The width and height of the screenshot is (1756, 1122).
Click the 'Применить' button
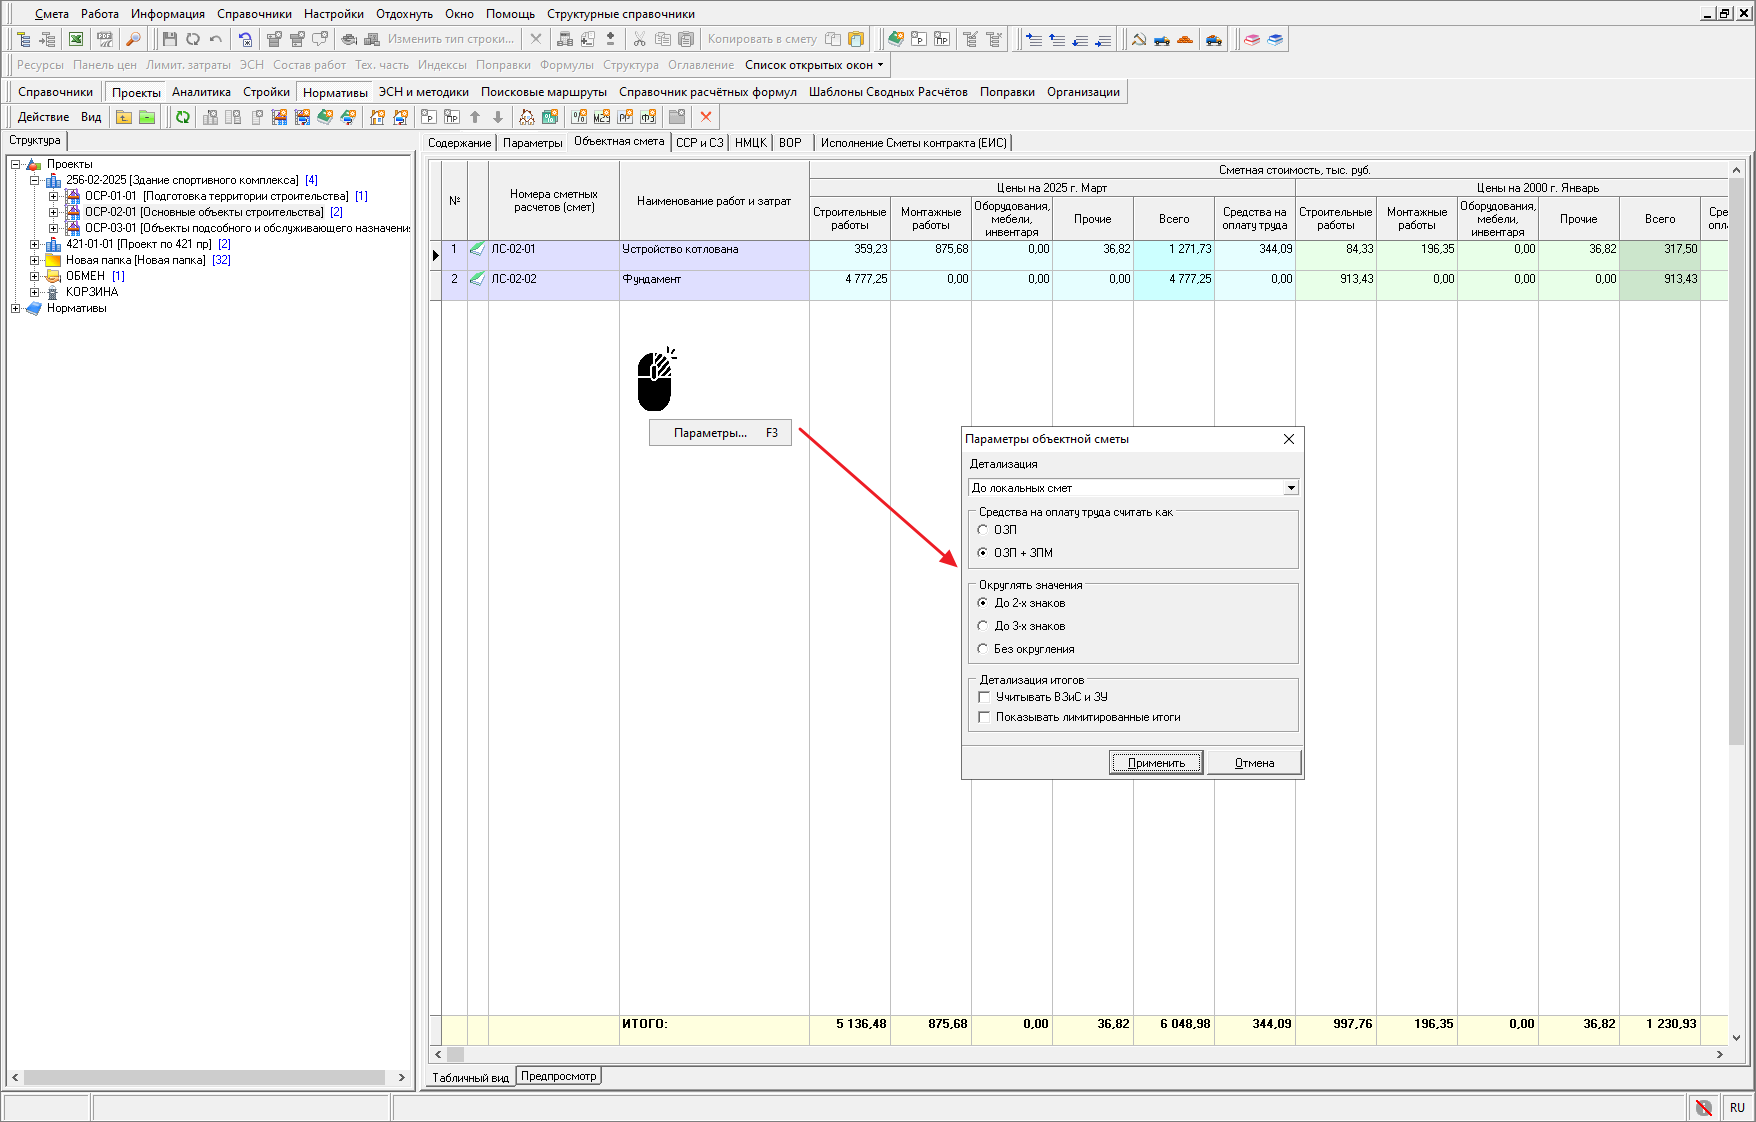[x=1156, y=763]
